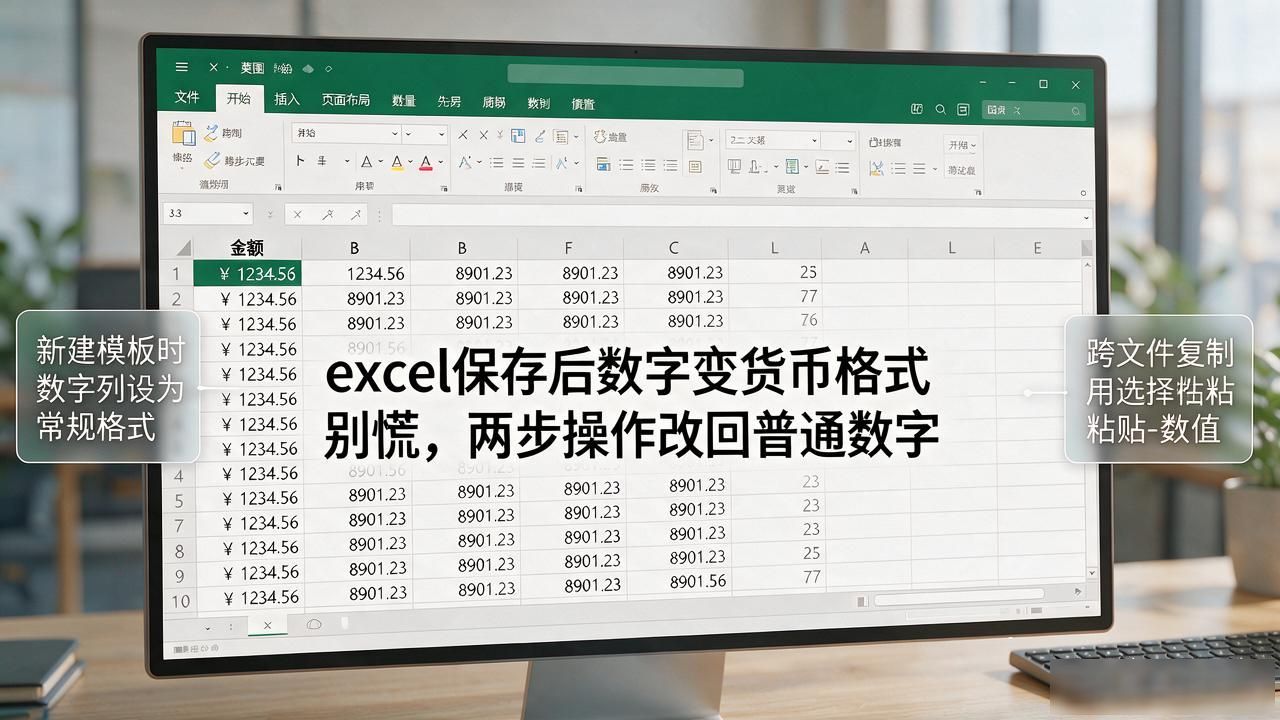Click the cancel X icon beside the formula bar
The width and height of the screenshot is (1280, 720).
click(x=296, y=214)
